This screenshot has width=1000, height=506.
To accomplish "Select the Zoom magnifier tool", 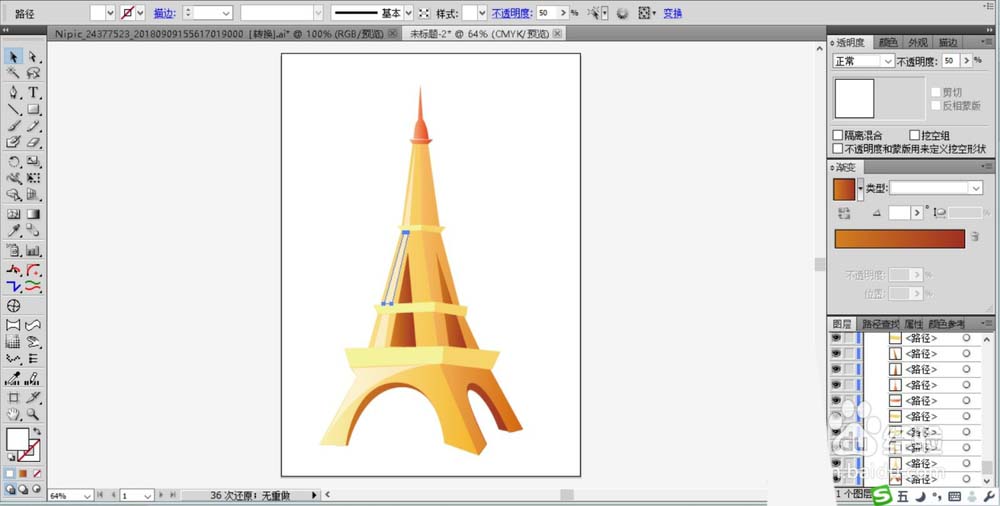I will (x=33, y=415).
